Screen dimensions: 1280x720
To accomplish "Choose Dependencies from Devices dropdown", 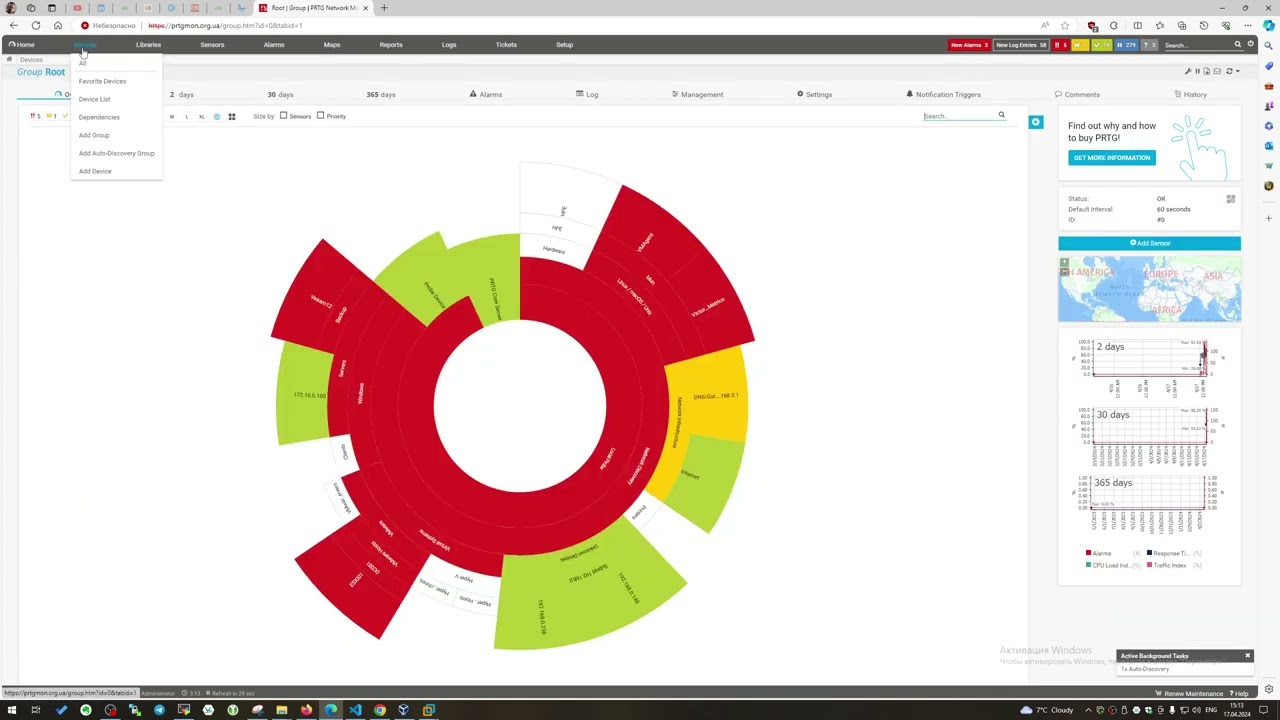I will (99, 117).
